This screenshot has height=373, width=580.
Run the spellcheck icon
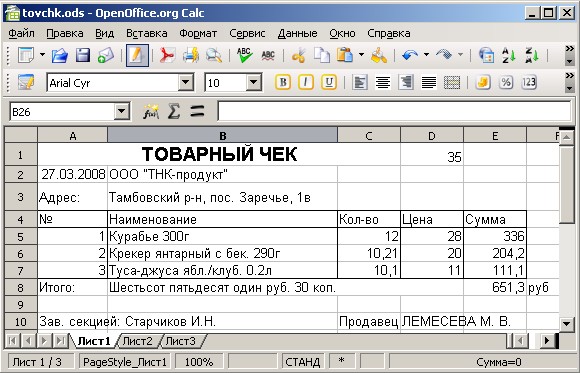pos(245,56)
